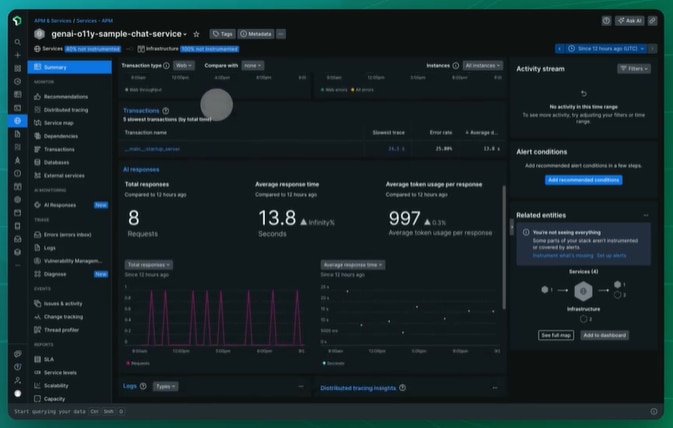Screen dimensions: 673x428
Task: Open the user avatar at the rail bottom
Action: pos(18,393)
